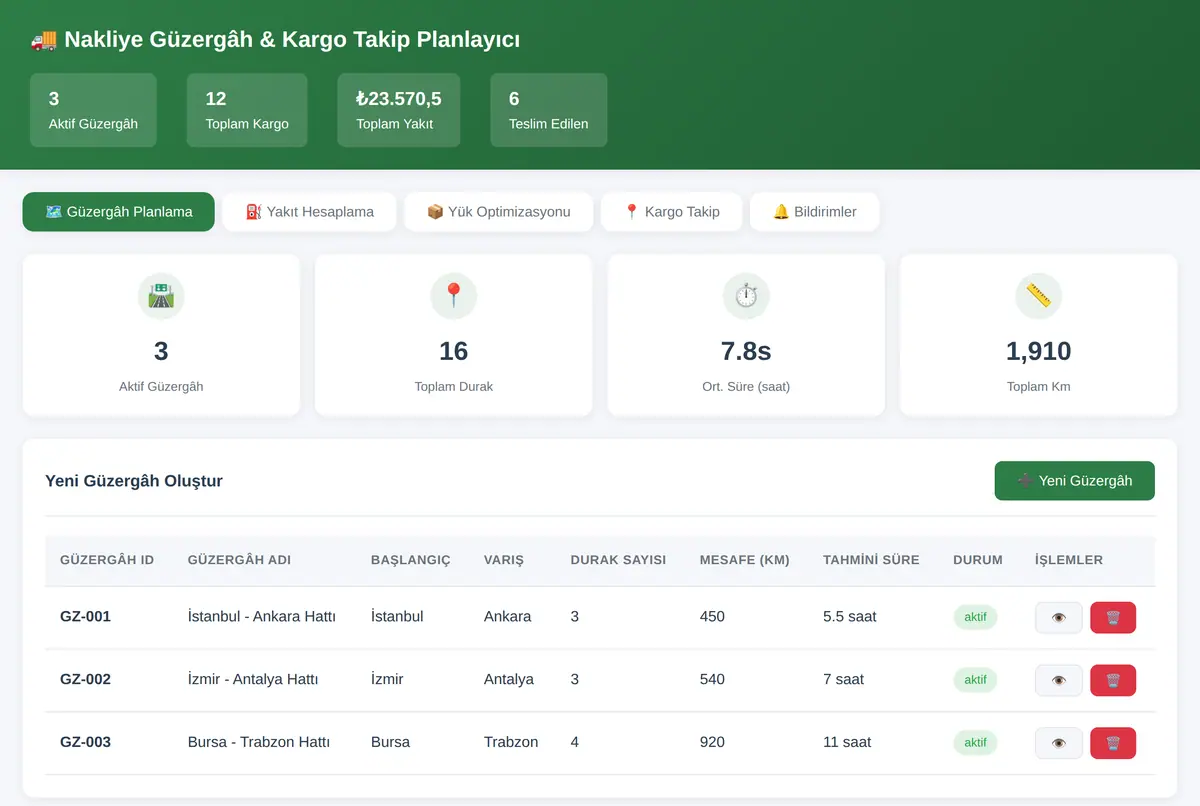Delete the İstanbul - Ankara Hattı route
The width and height of the screenshot is (1200, 806).
(x=1113, y=618)
